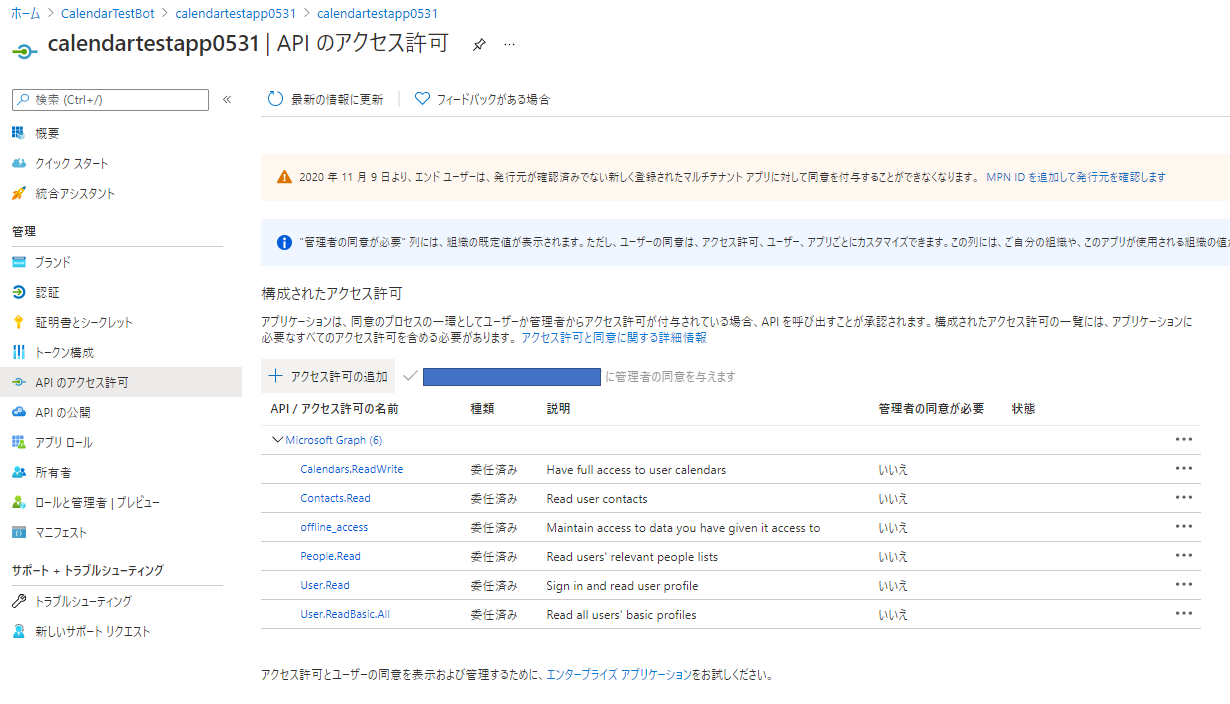Click the ブランド icon

pos(18,262)
